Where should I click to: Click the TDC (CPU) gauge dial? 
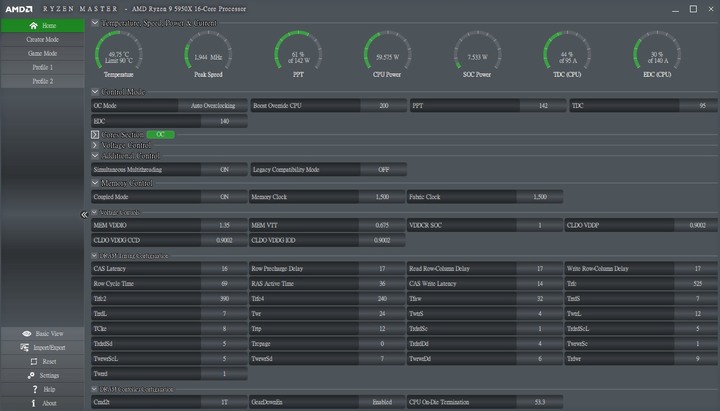coord(567,52)
